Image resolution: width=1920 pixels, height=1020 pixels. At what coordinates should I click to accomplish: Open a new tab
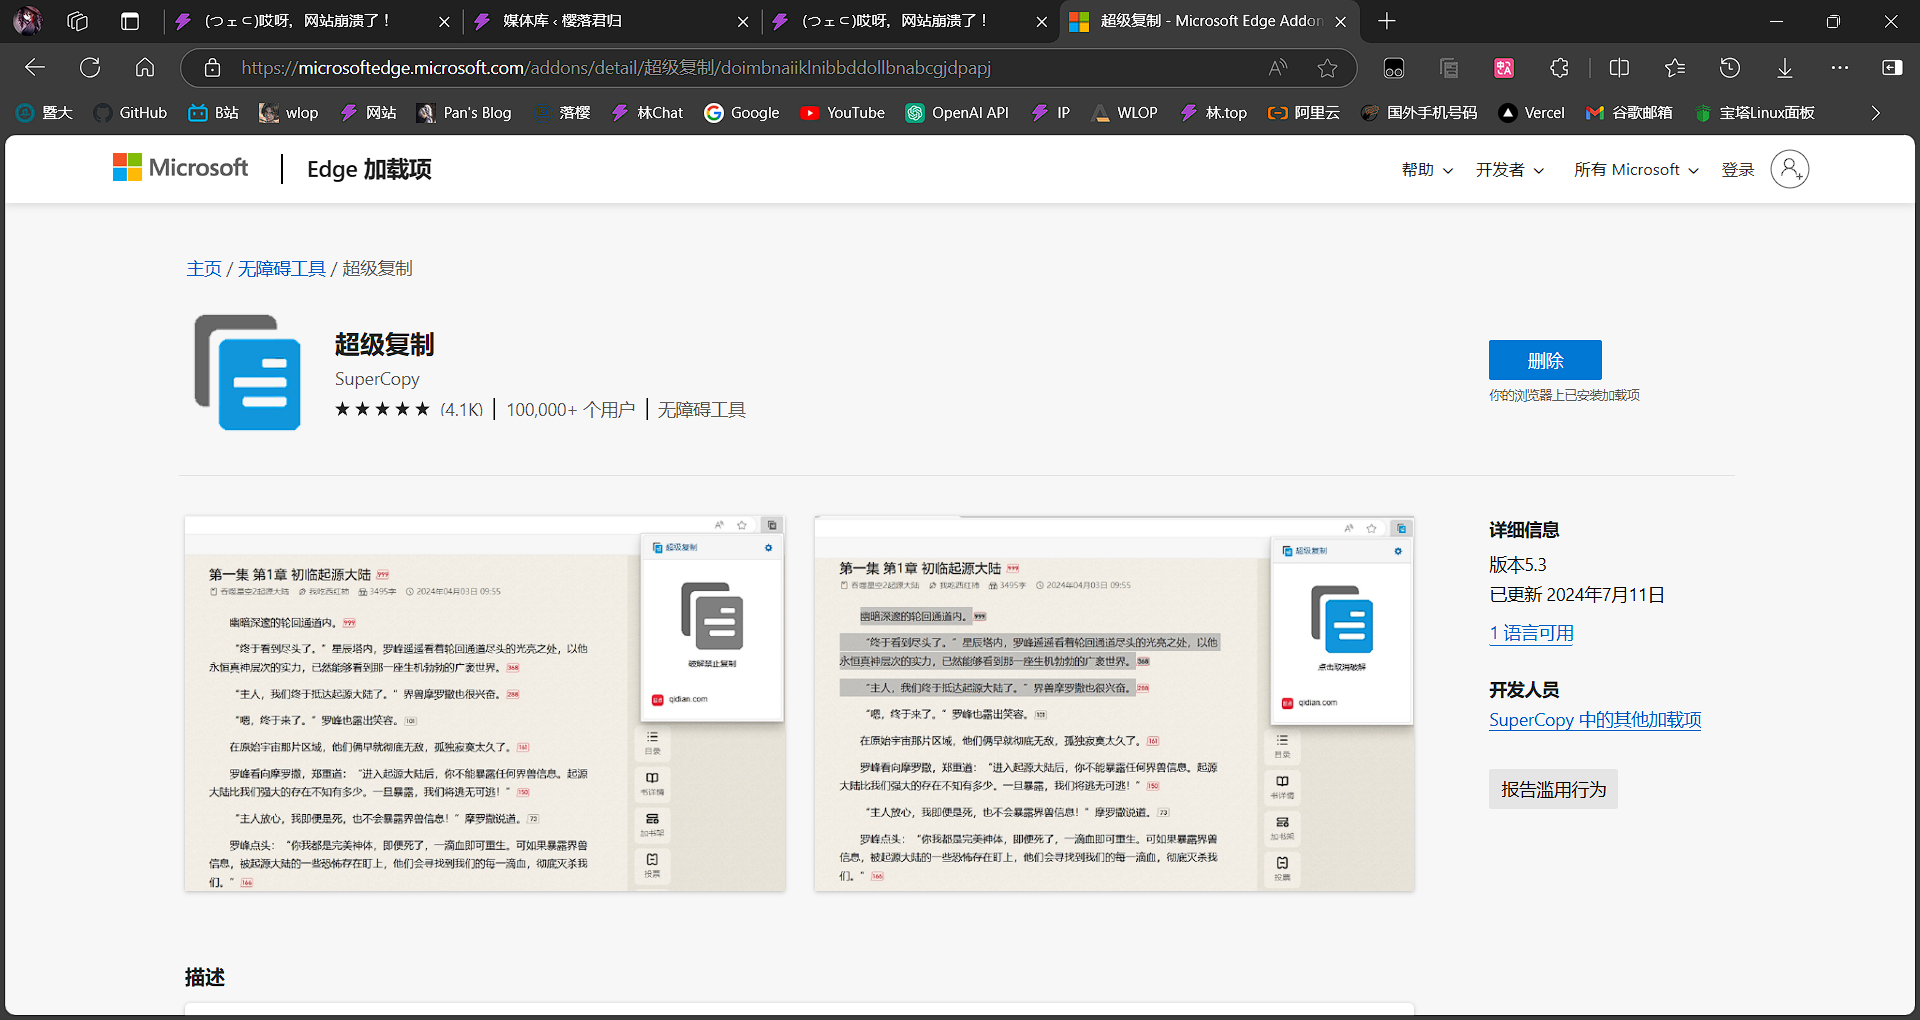(1387, 21)
